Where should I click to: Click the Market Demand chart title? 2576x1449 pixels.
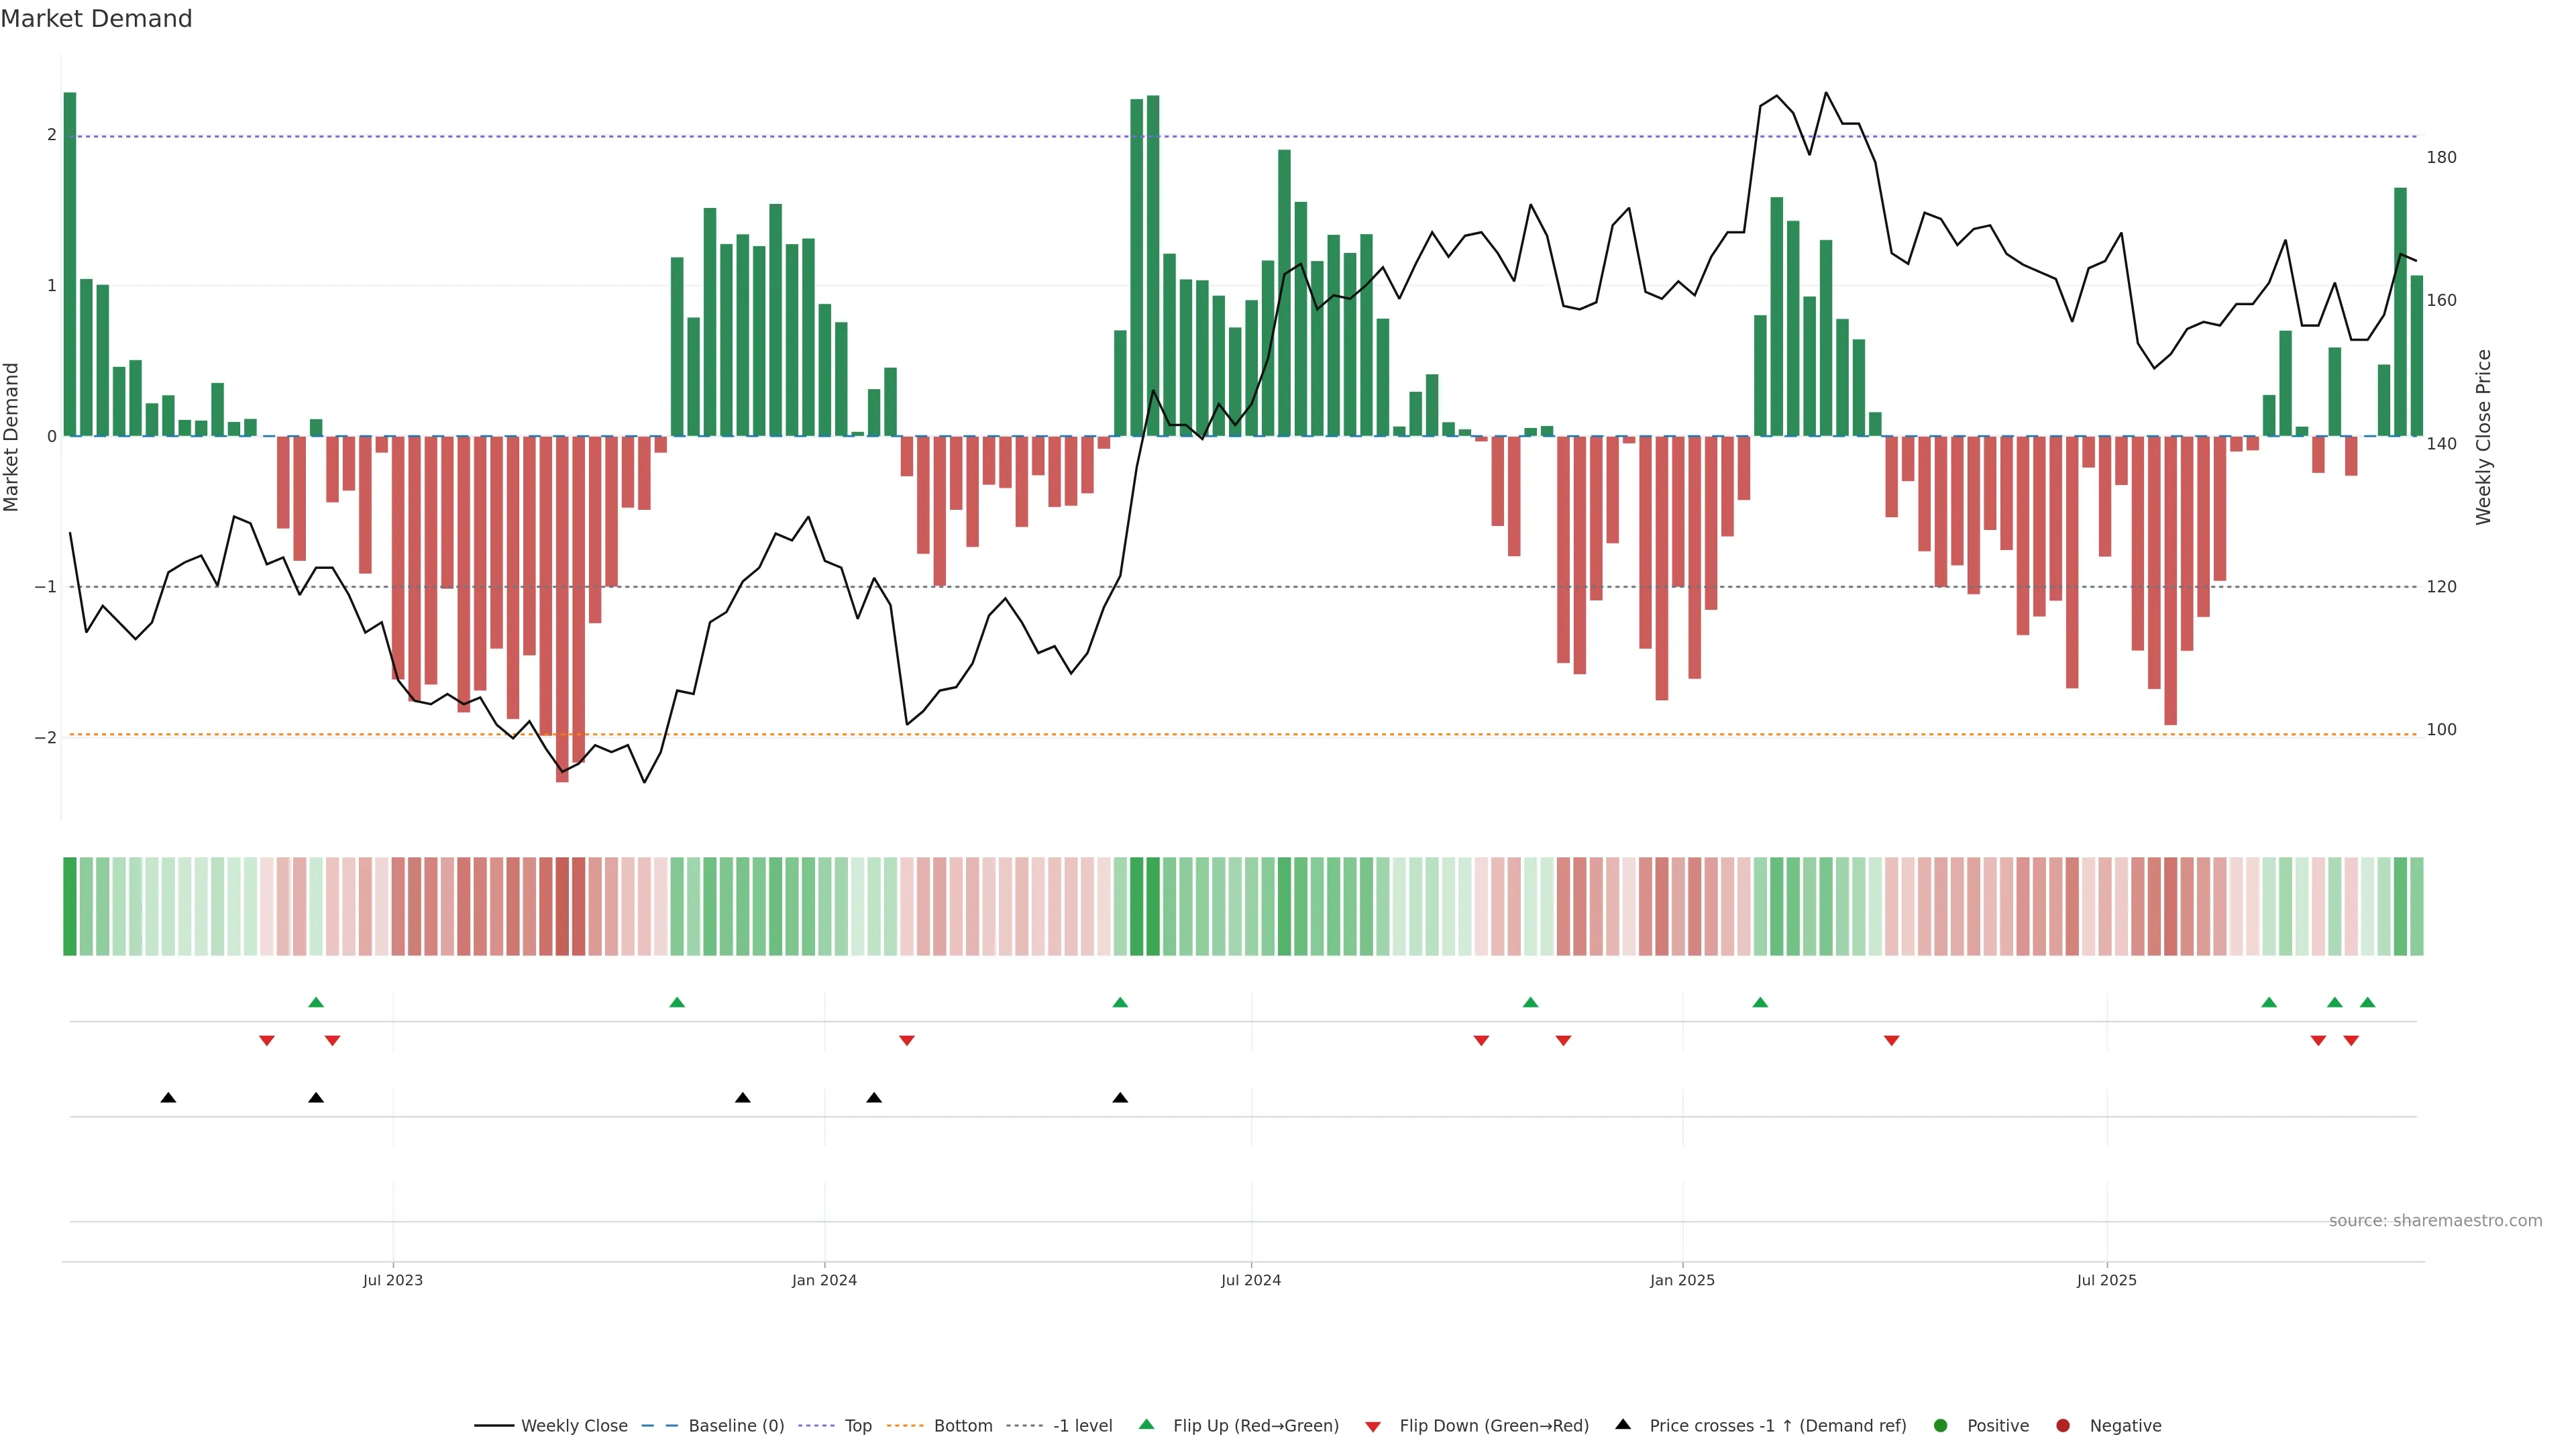96,18
